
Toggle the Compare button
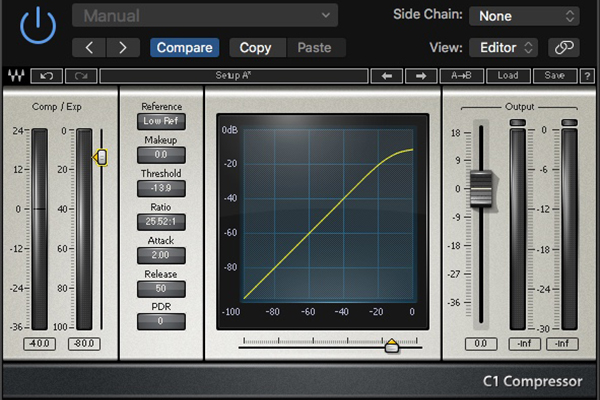coord(184,48)
